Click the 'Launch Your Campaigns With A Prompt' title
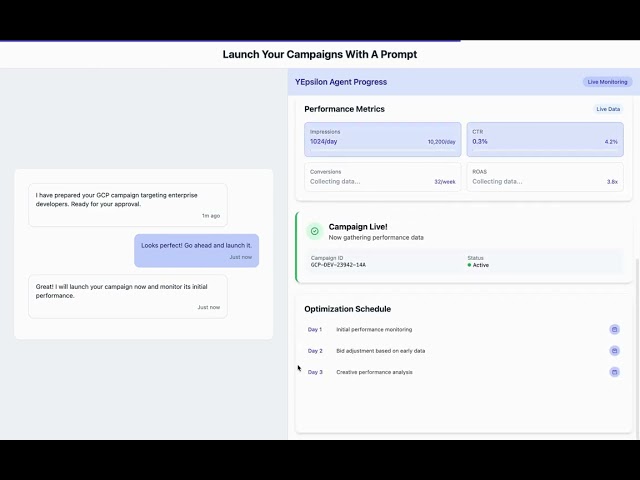 320,54
